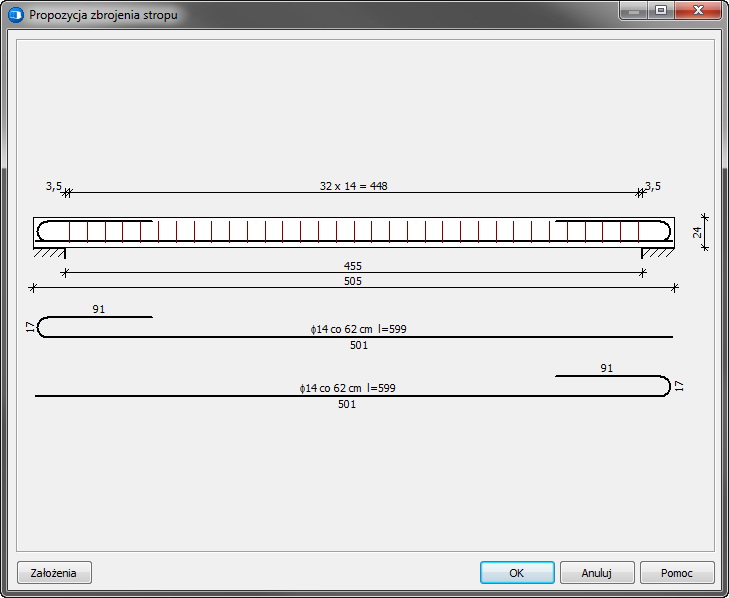
Task: Open the Założenia assumptions settings
Action: coord(54,573)
